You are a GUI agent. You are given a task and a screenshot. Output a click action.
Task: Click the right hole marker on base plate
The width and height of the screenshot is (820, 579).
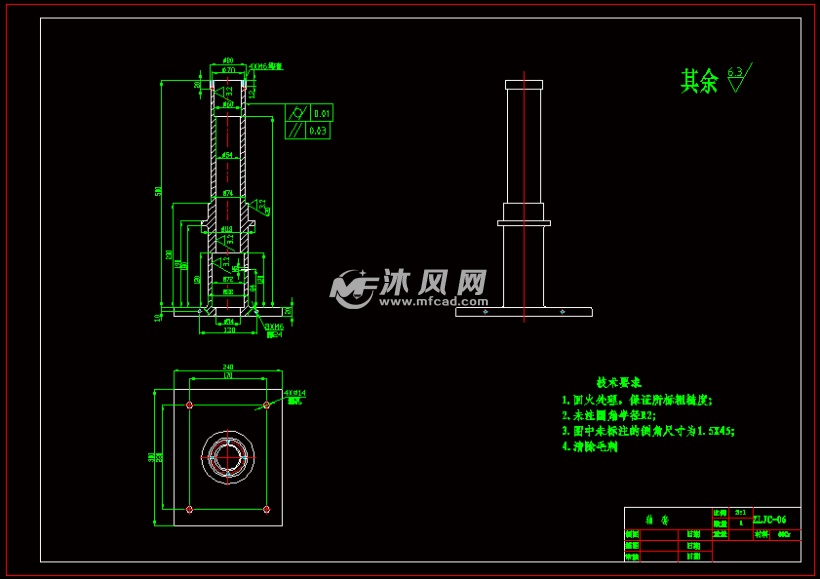point(562,312)
